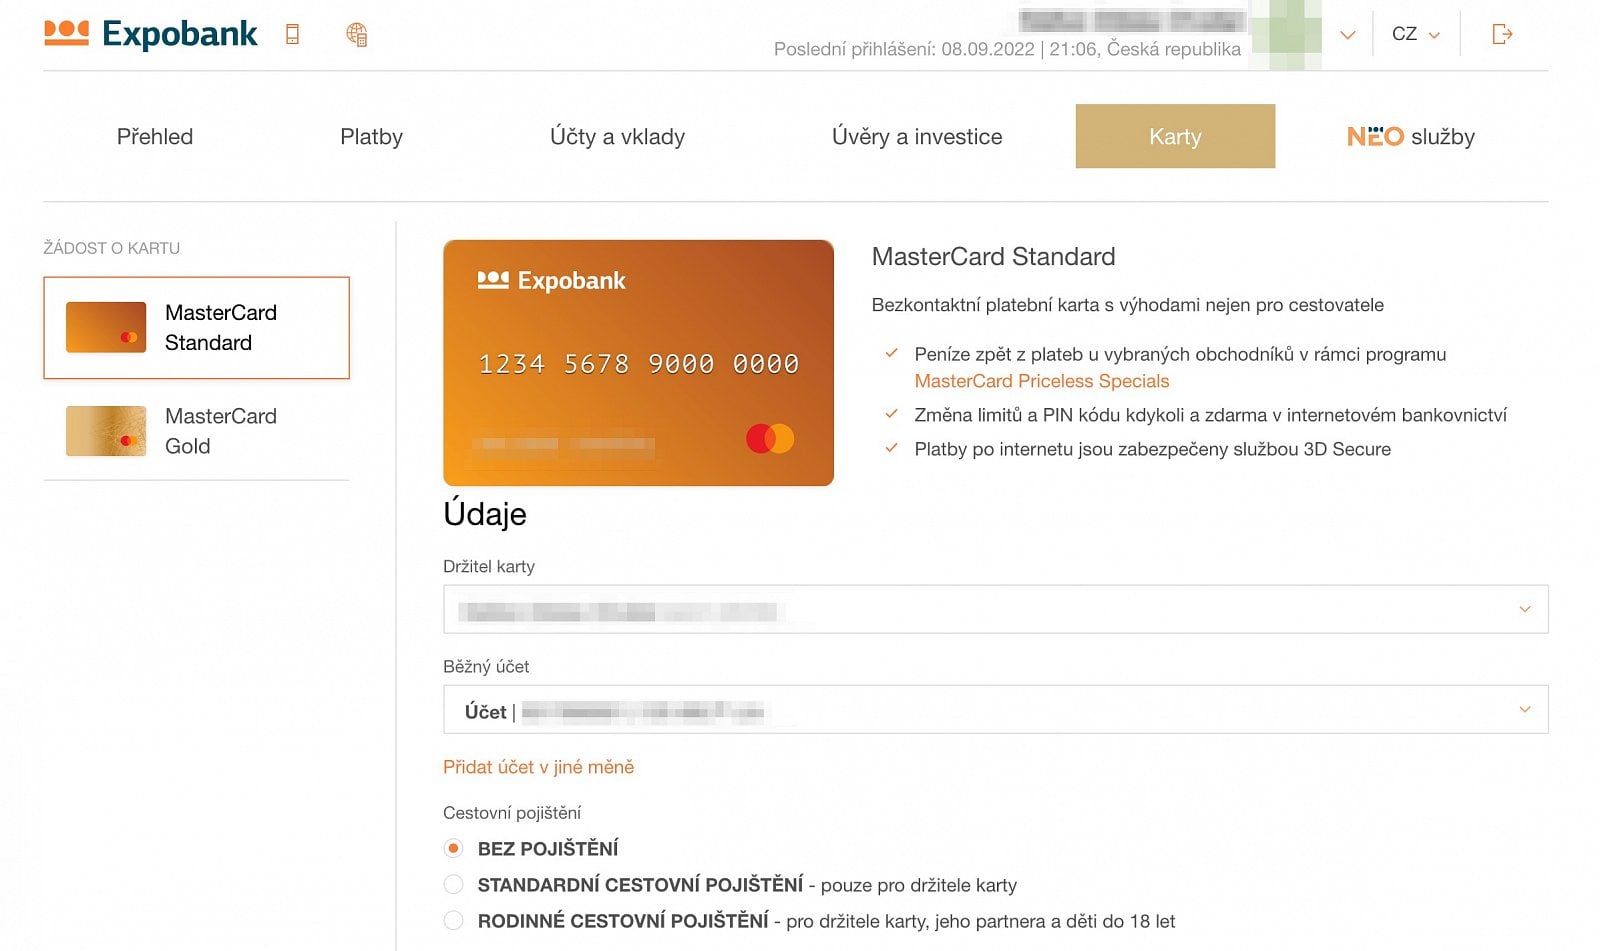Select RODINNÉ CESTOVNÍ POJIŠTĚNÍ radio option

tap(453, 920)
